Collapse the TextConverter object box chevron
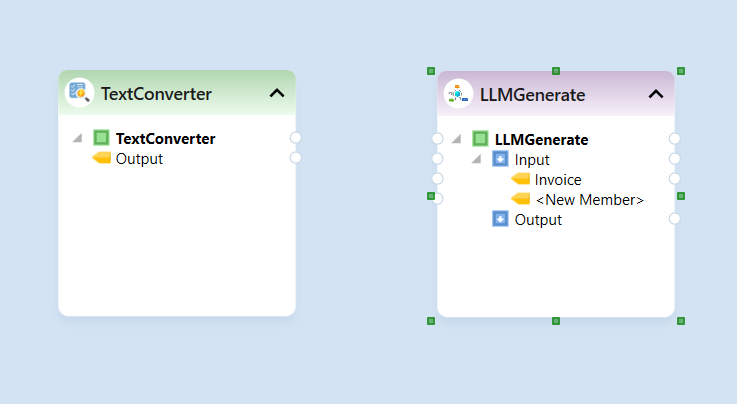Viewport: 737px width, 404px height. click(277, 93)
